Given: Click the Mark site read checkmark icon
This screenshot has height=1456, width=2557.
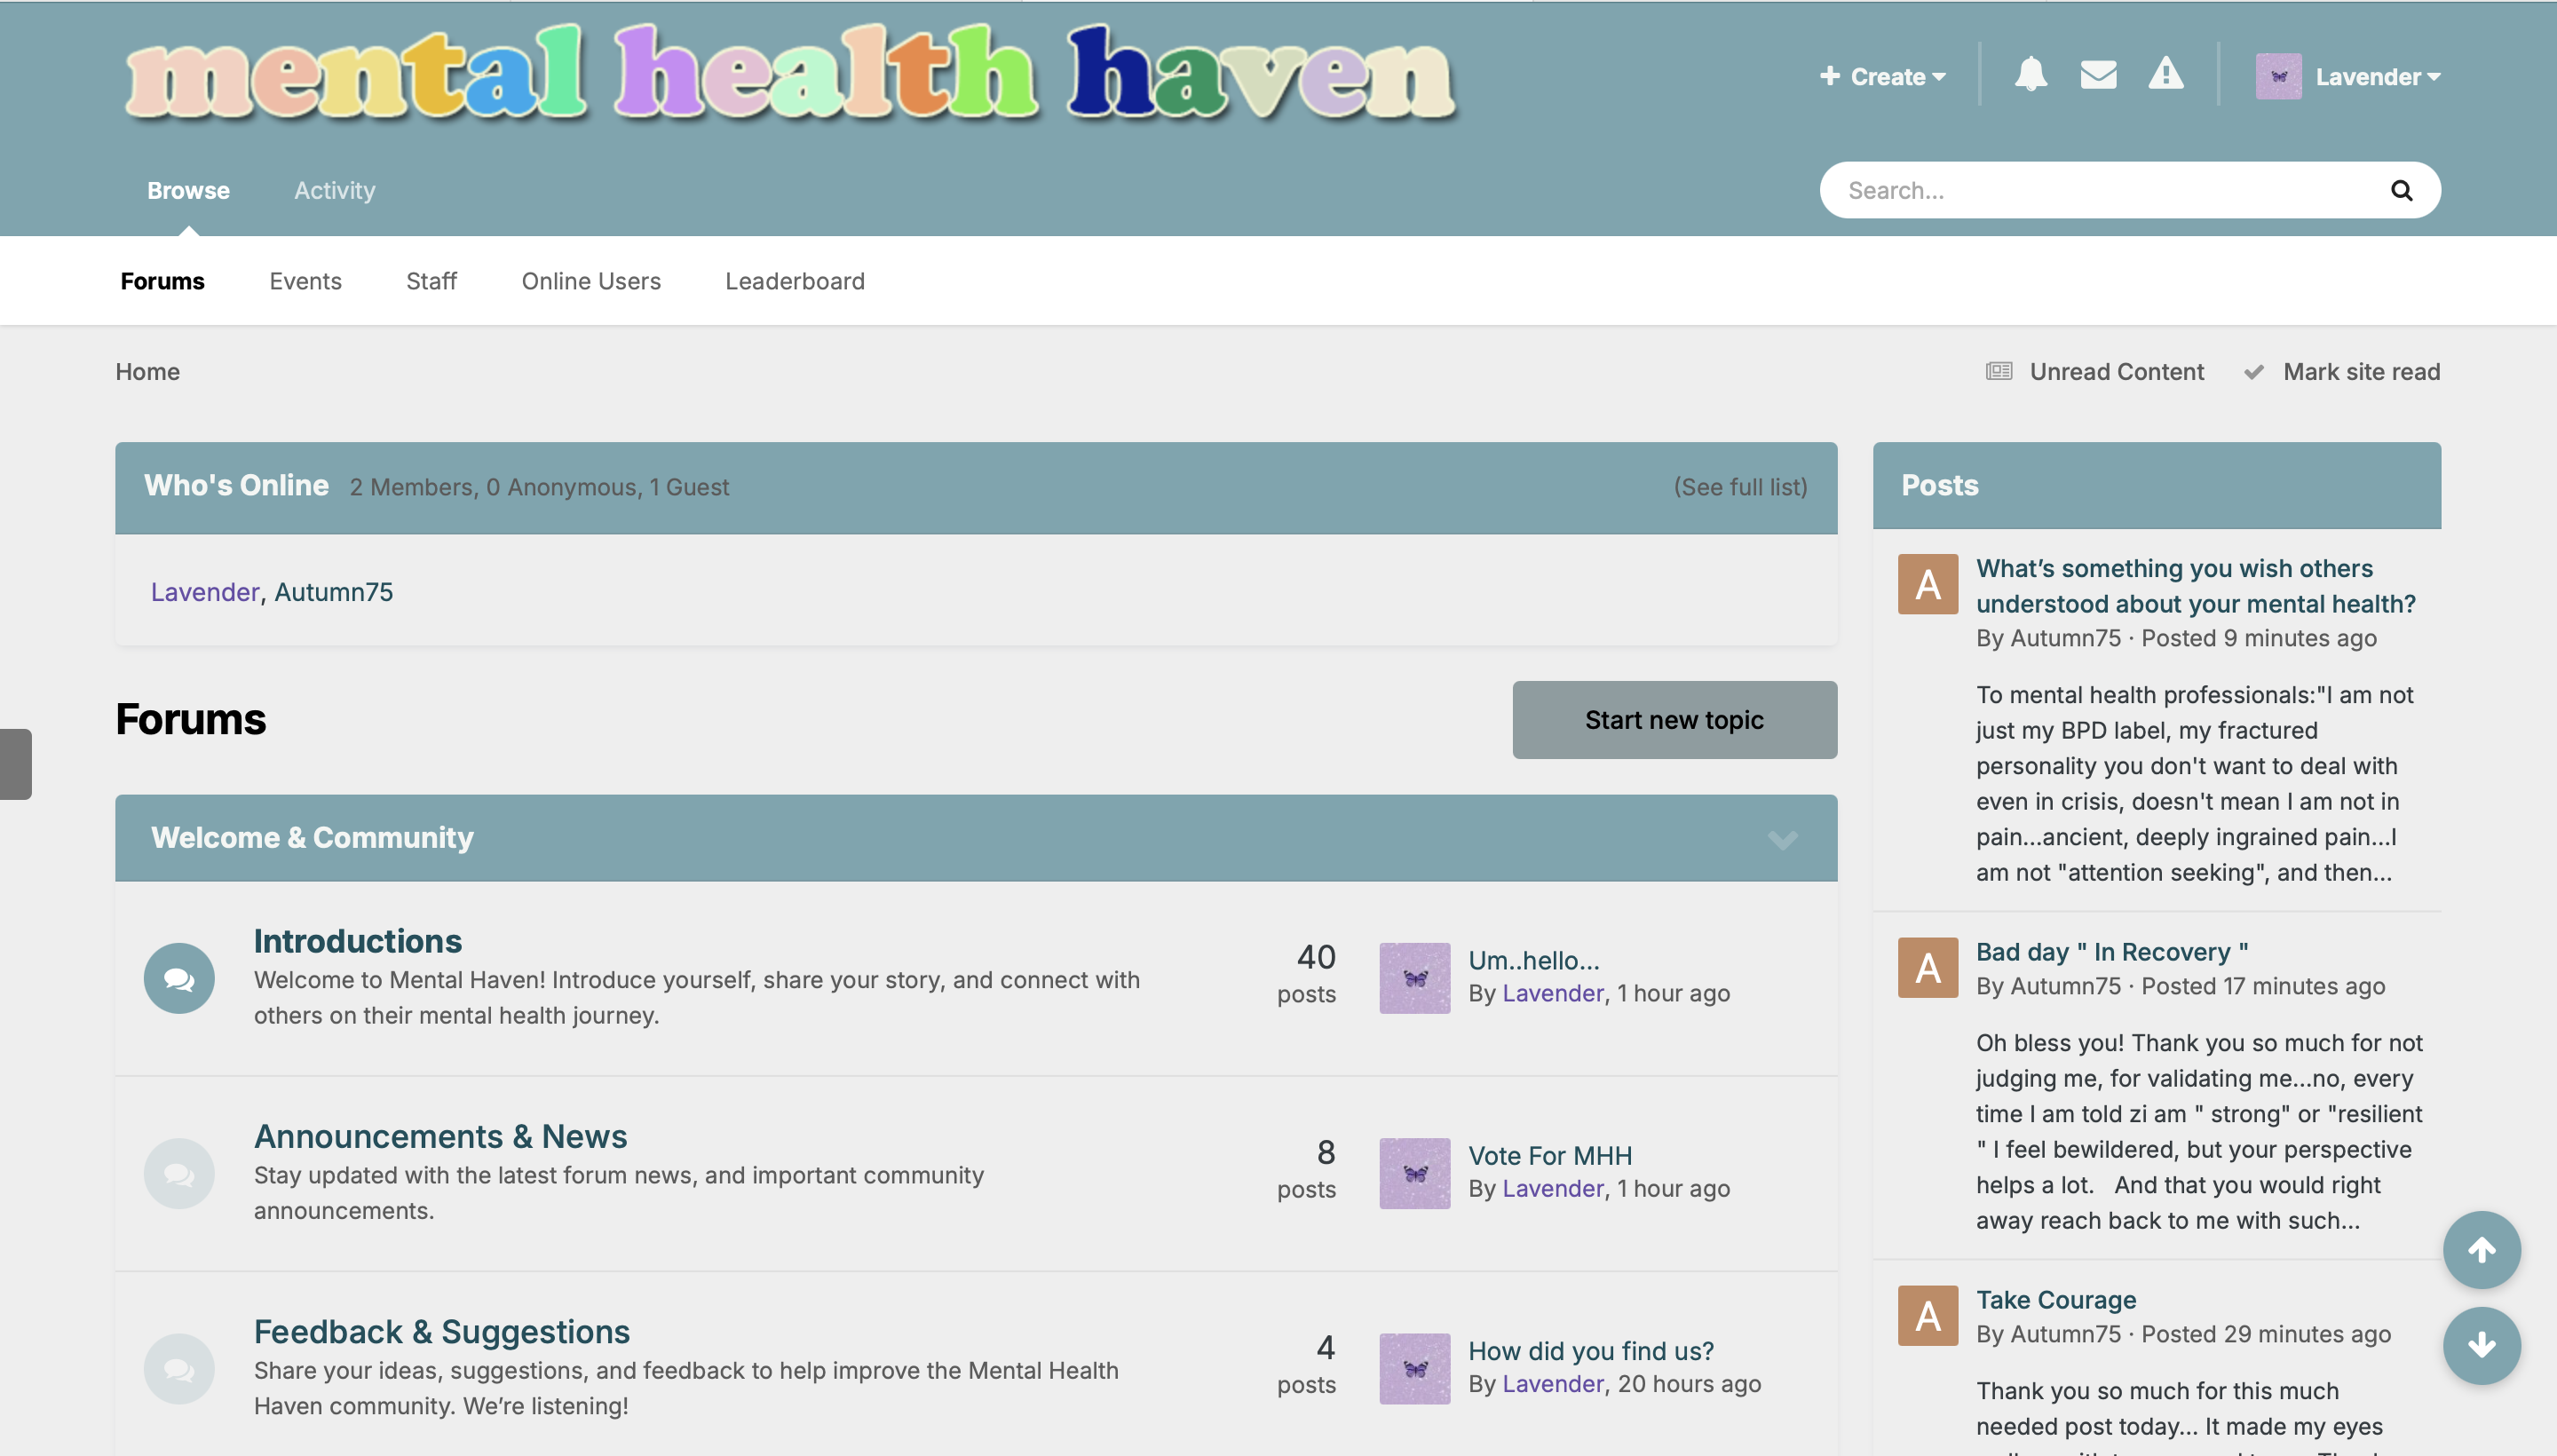Looking at the screenshot, I should pos(2253,371).
